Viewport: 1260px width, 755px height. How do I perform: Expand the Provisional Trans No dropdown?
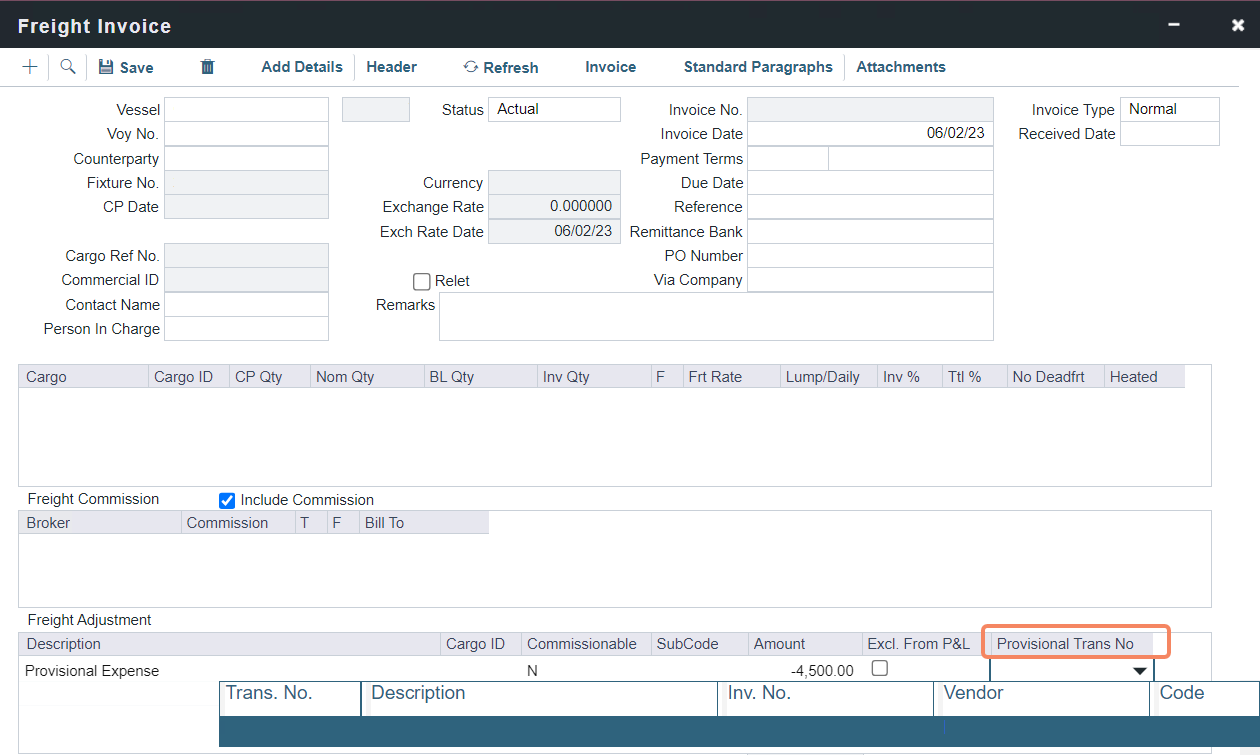coord(1139,669)
